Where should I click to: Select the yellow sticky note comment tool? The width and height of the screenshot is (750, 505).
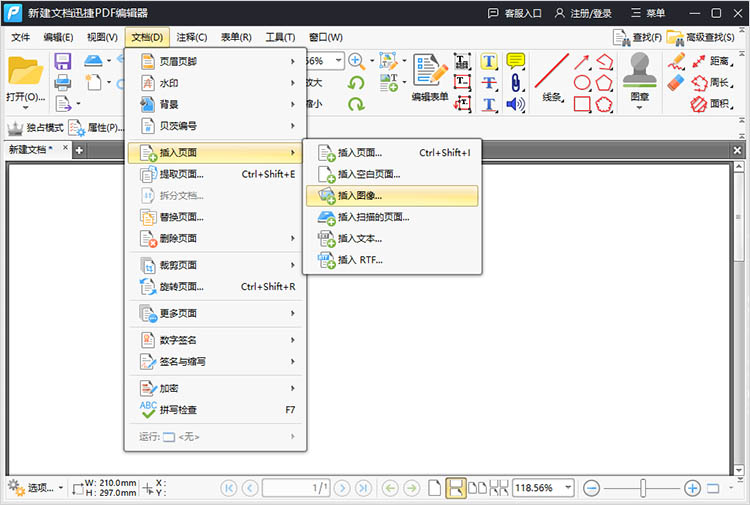pyautogui.click(x=516, y=61)
